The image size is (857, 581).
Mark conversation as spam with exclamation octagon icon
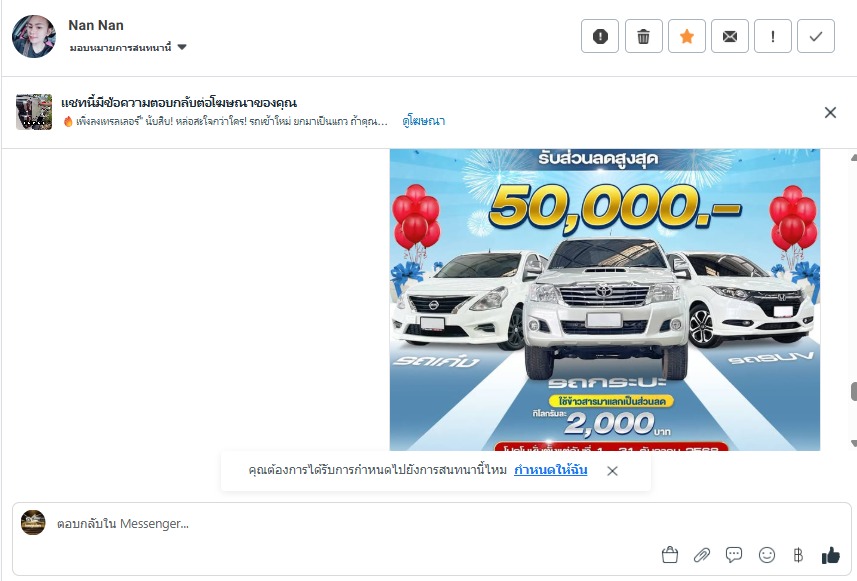click(600, 36)
